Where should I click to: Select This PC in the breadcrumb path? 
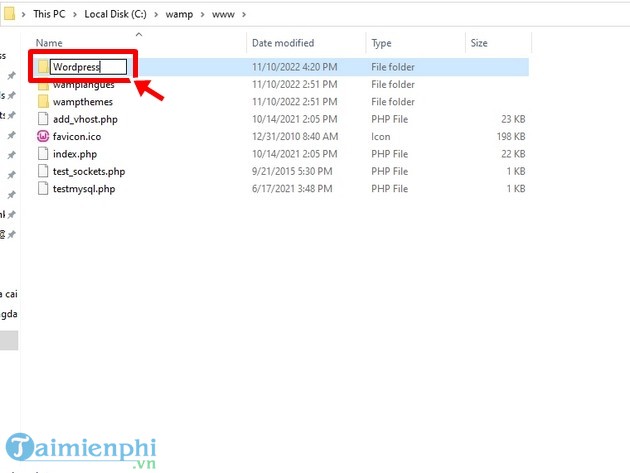49,14
